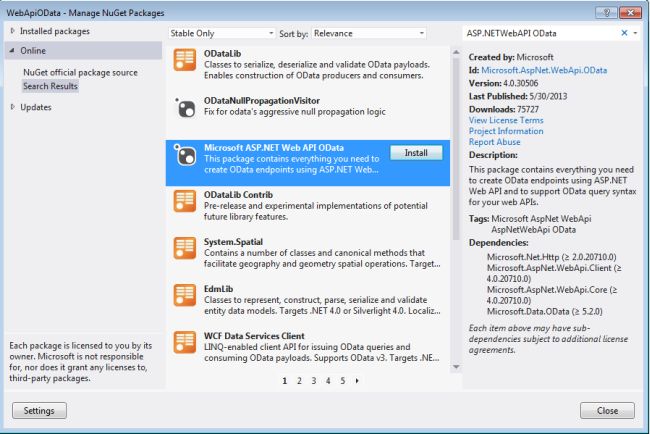The image size is (650, 434).
Task: Select the ODataNullPropagationVisitor package title
Action: (x=262, y=101)
